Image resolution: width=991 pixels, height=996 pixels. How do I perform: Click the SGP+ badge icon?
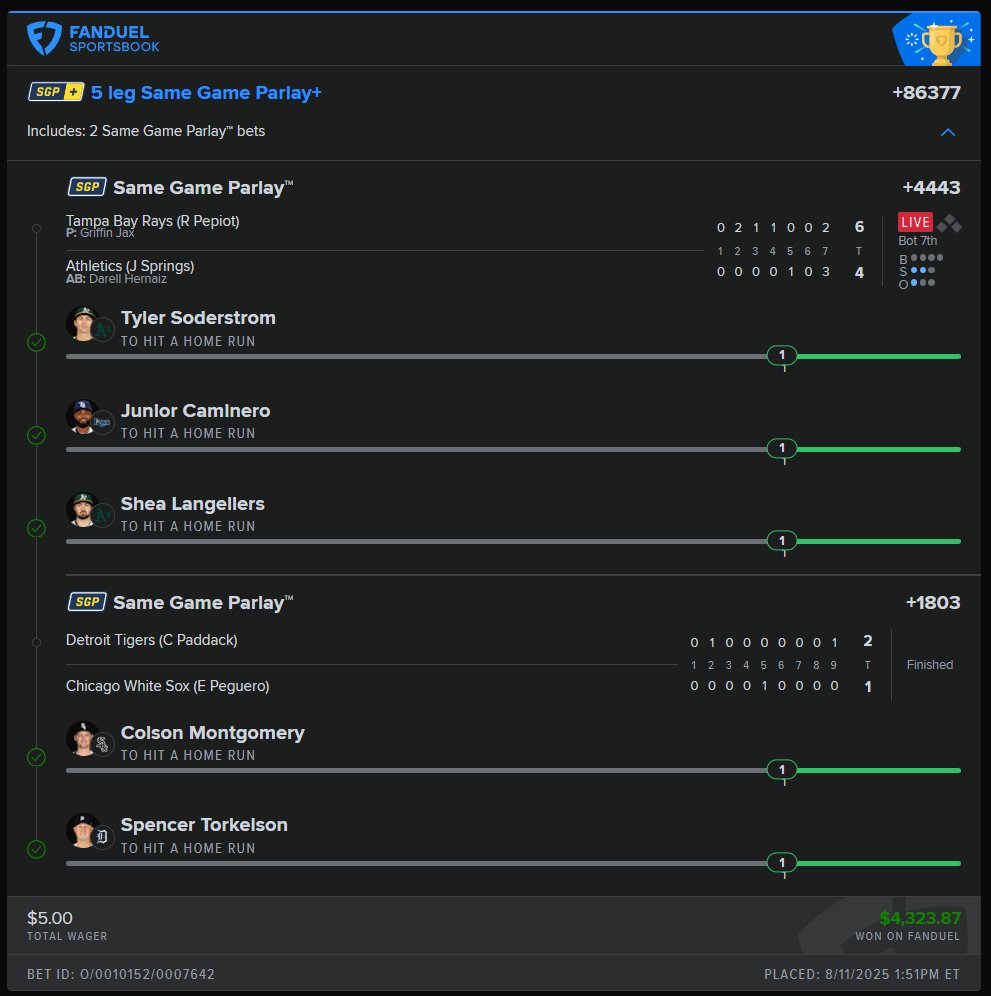point(56,92)
